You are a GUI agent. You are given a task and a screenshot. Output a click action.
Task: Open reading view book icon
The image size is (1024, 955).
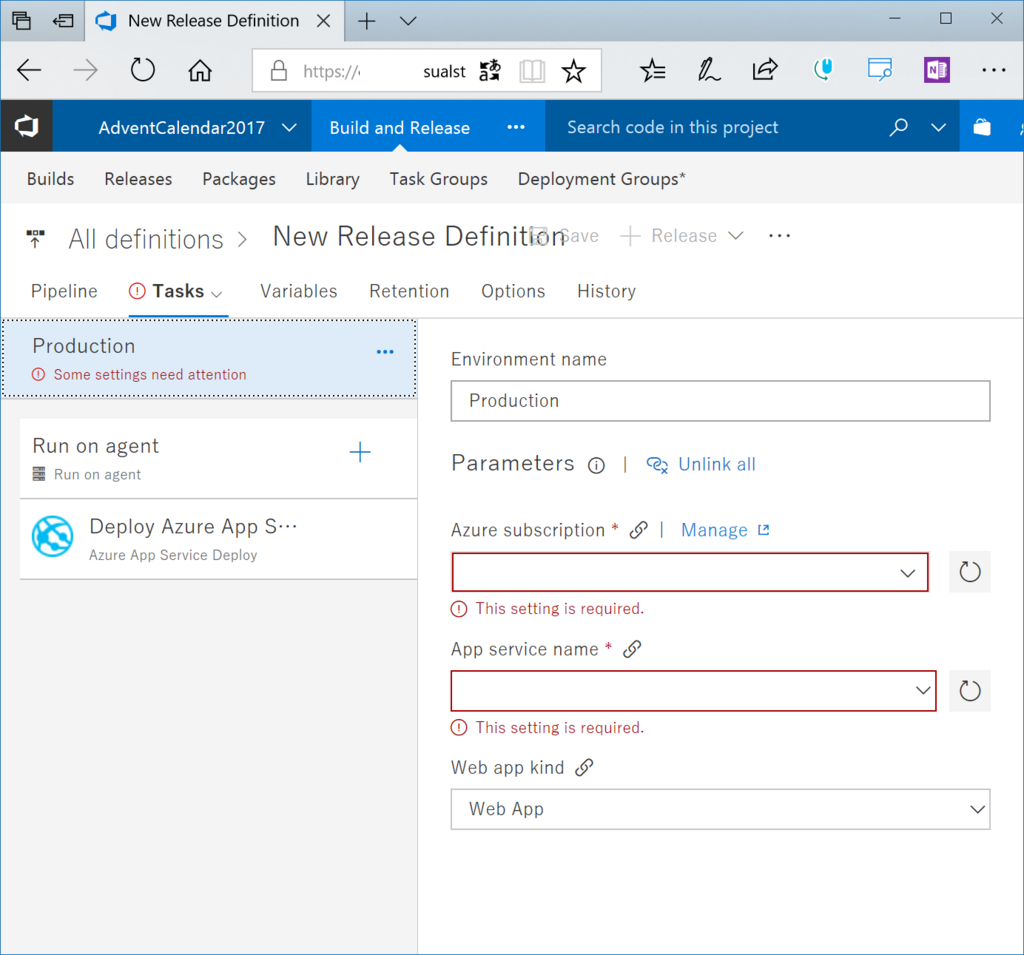point(532,71)
